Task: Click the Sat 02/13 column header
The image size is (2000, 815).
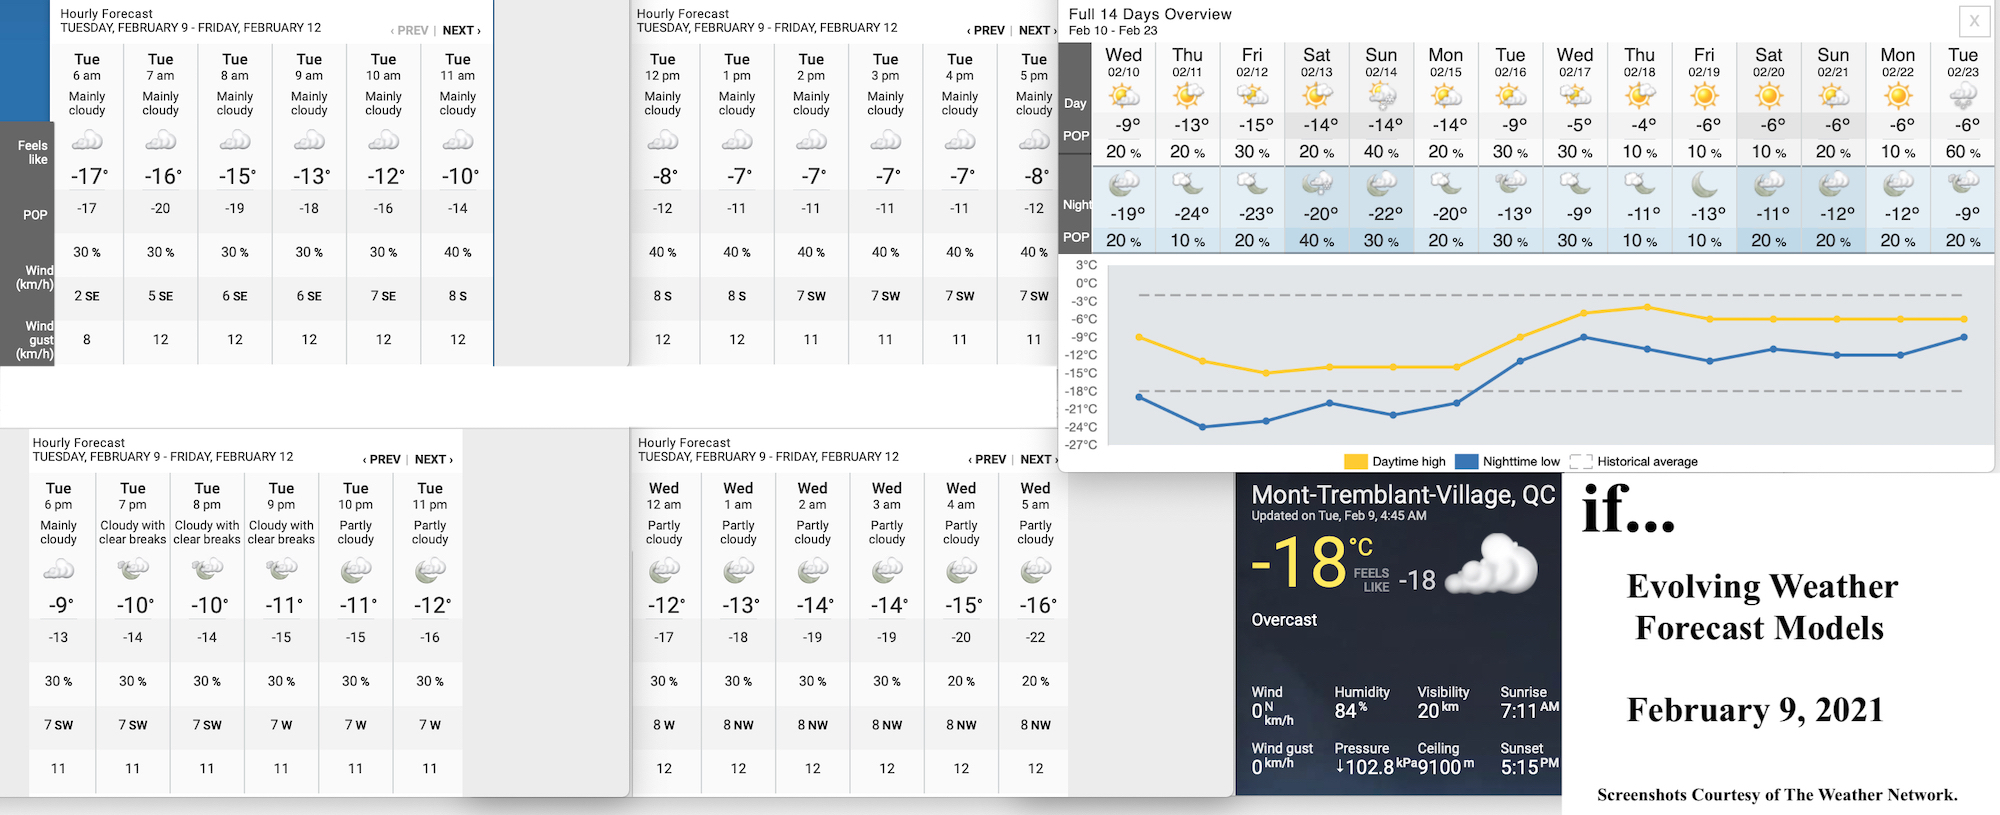Action: tap(1317, 62)
